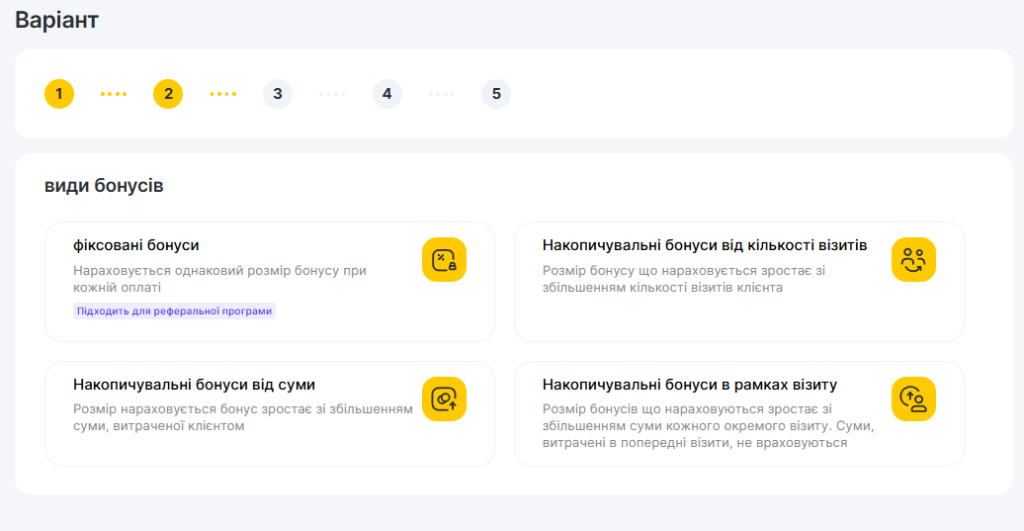The height and width of the screenshot is (531, 1024).
Task: Click the per-visit bonus person icon
Action: 913,399
